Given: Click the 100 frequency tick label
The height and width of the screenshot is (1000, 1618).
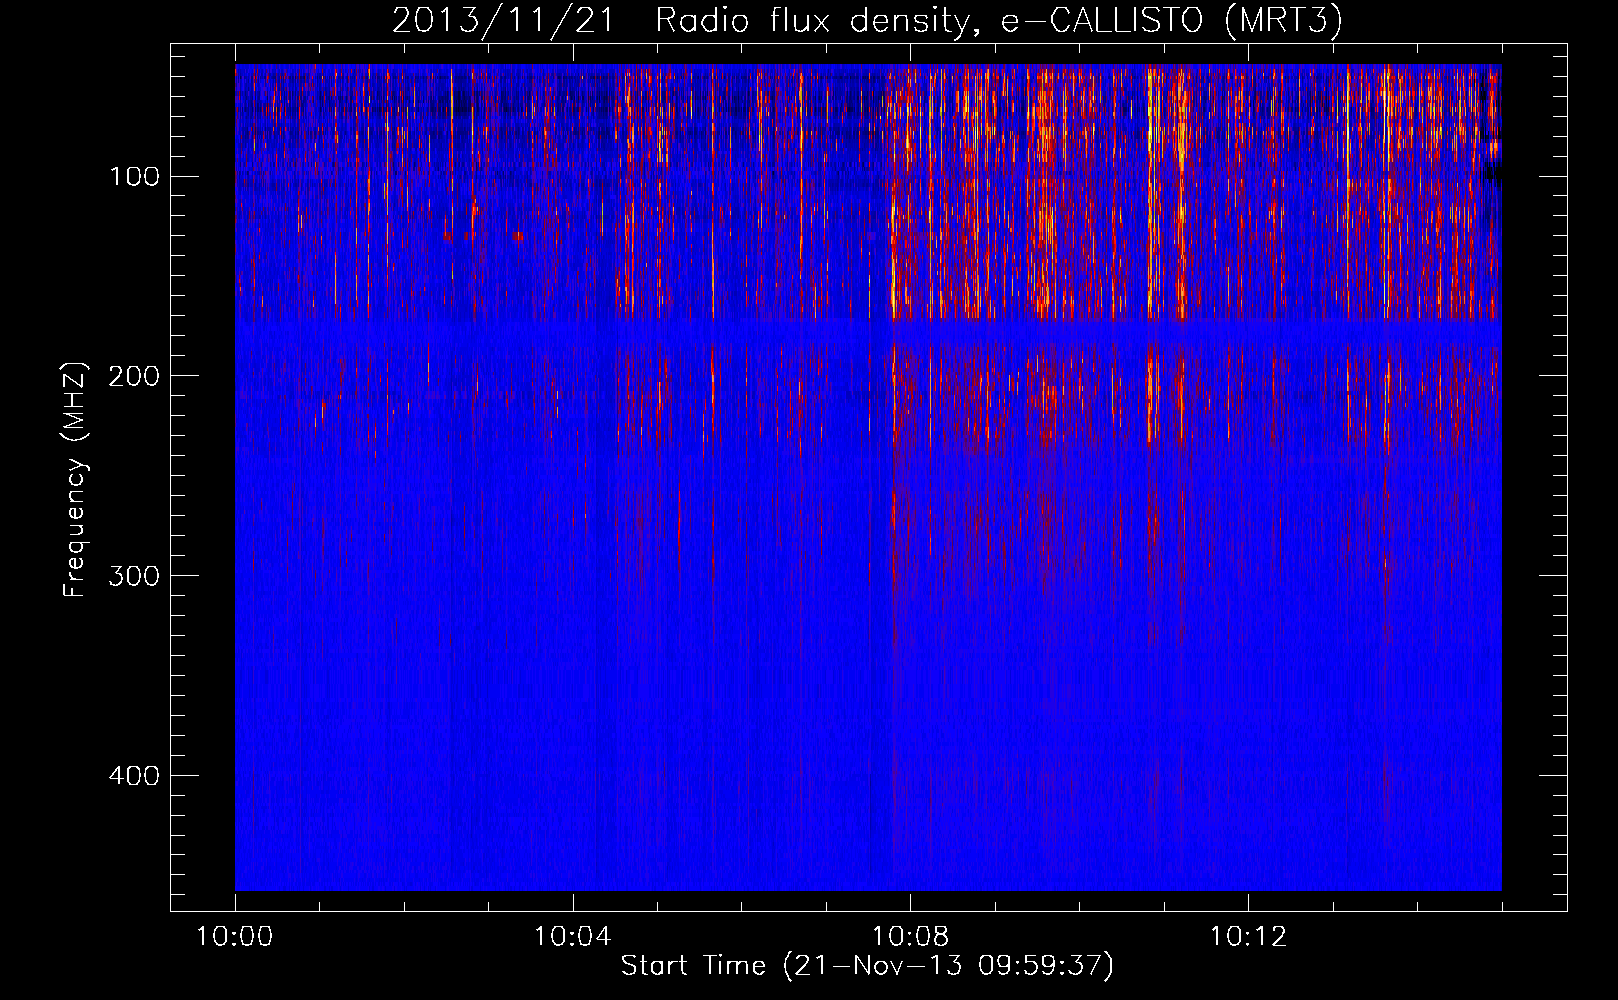Looking at the screenshot, I should click(x=135, y=177).
